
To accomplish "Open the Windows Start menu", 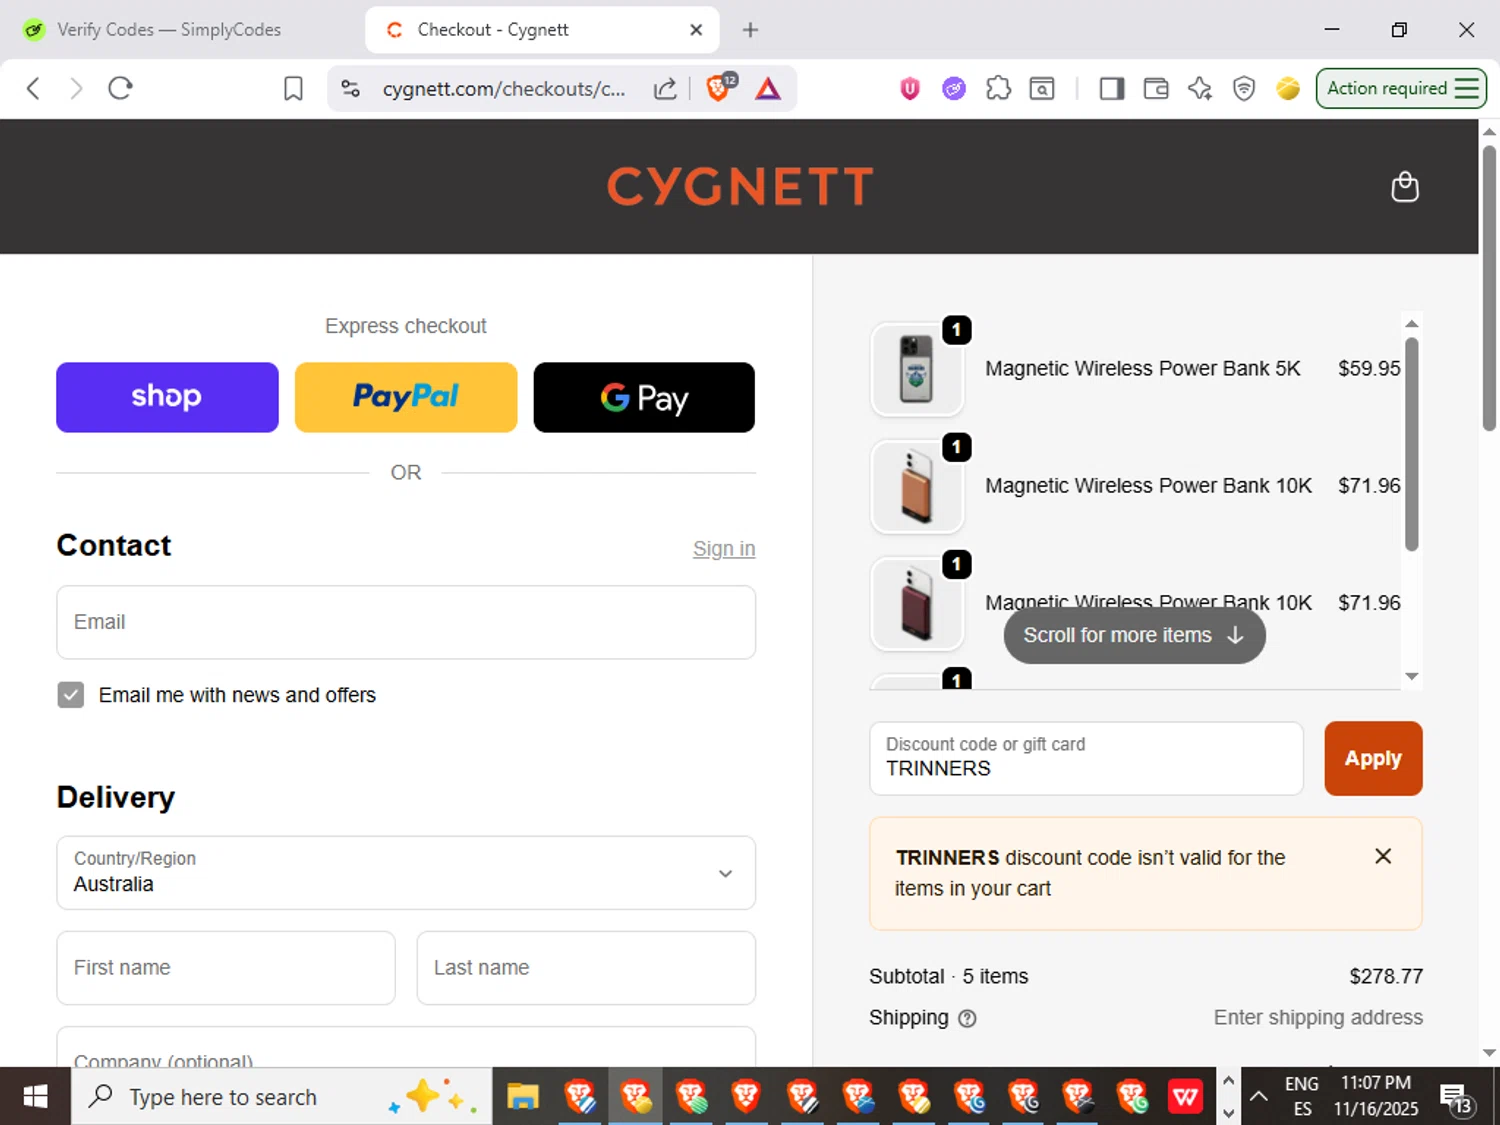I will pyautogui.click(x=35, y=1097).
